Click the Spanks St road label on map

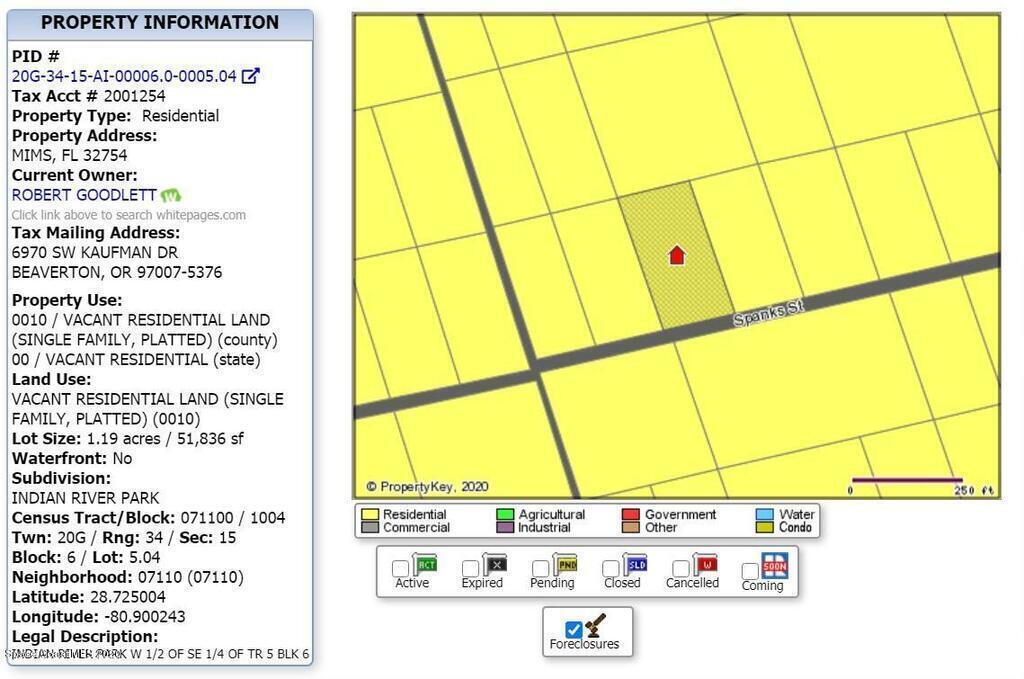(x=768, y=313)
